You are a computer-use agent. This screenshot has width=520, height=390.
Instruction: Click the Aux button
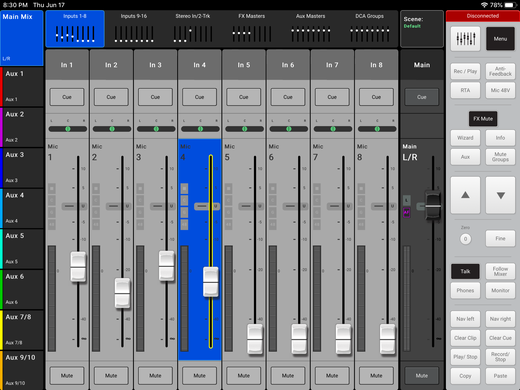coord(465,157)
